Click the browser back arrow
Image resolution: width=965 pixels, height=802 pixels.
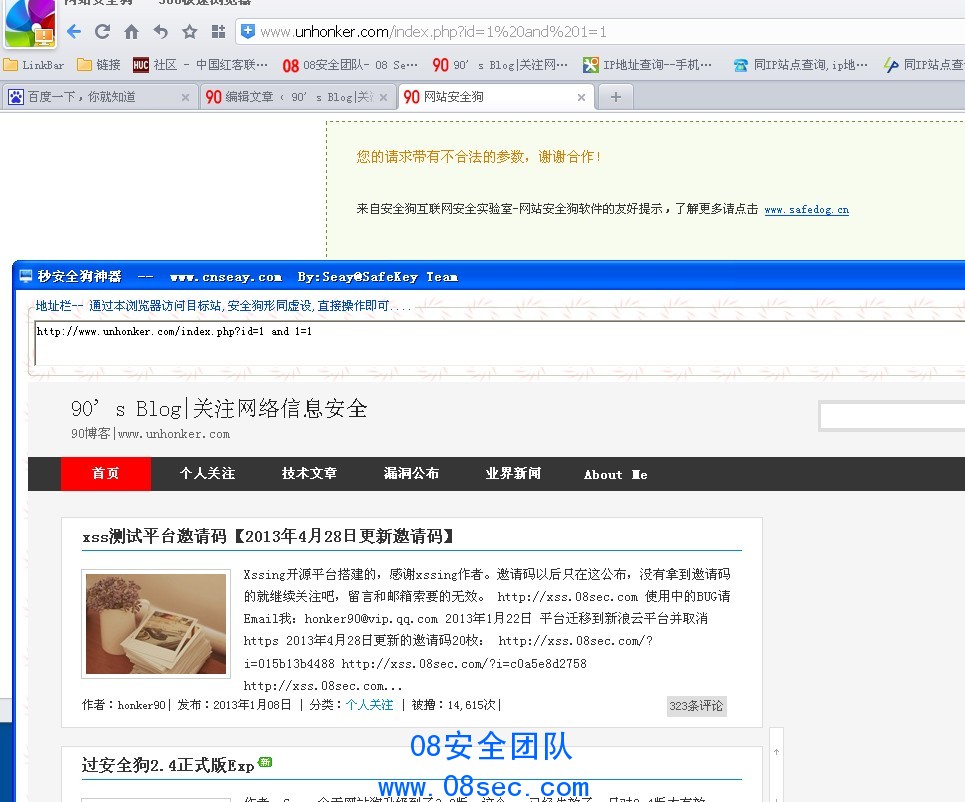74,31
